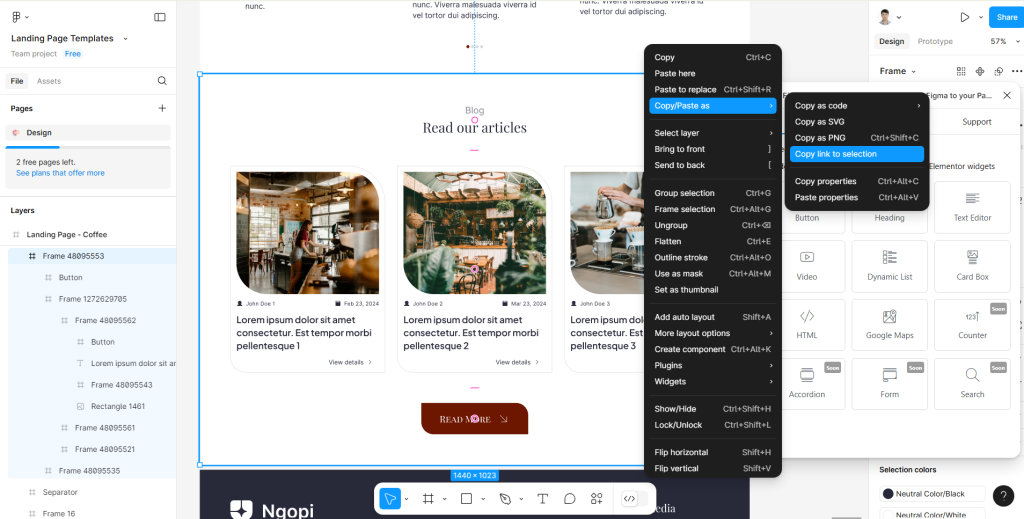Image resolution: width=1024 pixels, height=519 pixels.
Task: Click the Read More button on canvas
Action: tap(474, 418)
